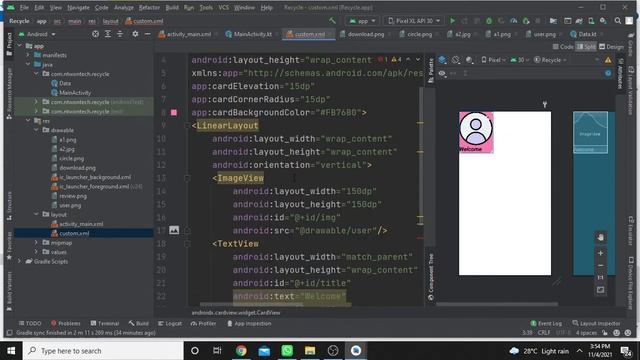Select design surface layers icon
Image resolution: width=640 pixels, height=360 pixels.
[x=442, y=60]
